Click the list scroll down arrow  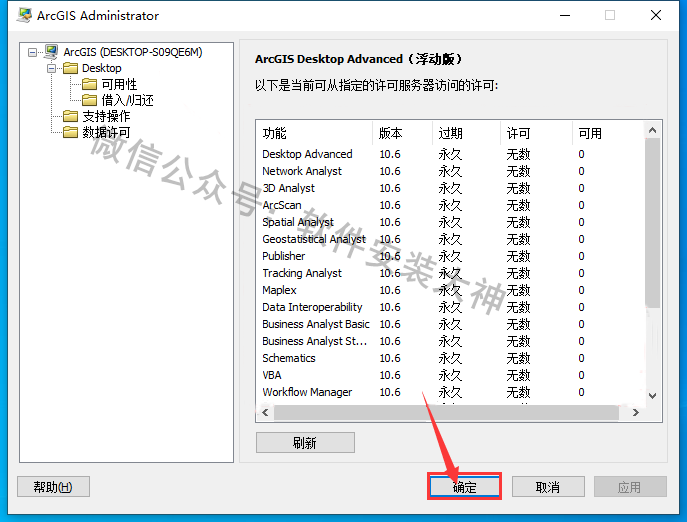tap(652, 396)
